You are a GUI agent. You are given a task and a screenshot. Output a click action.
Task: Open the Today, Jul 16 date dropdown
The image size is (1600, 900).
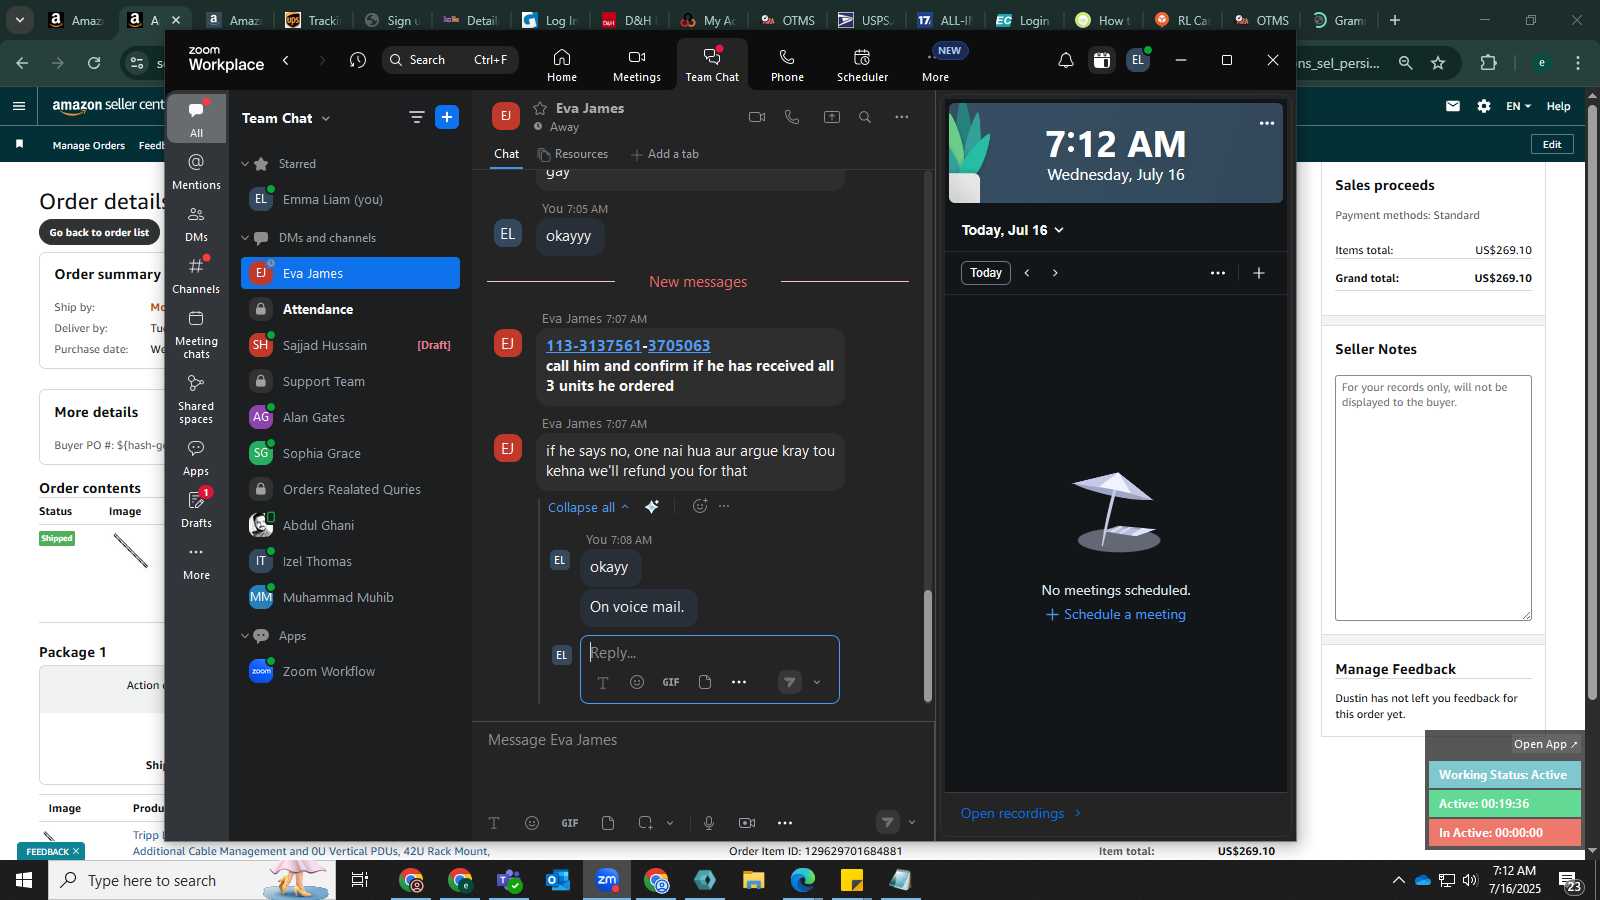(1013, 230)
